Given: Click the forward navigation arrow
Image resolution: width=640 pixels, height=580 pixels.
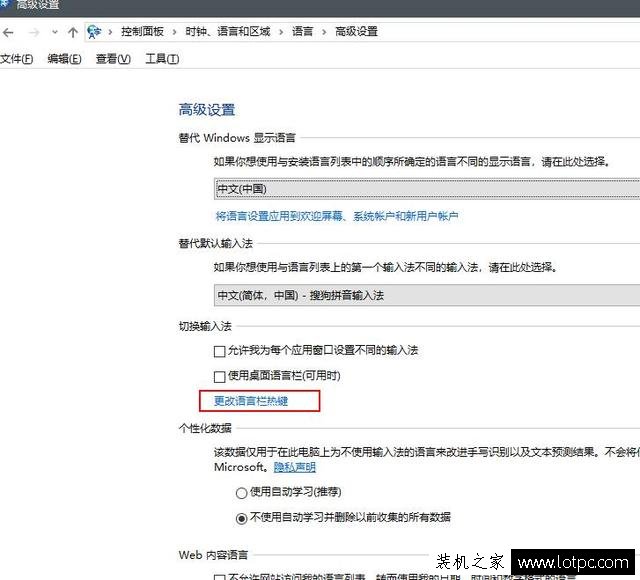Looking at the screenshot, I should pos(34,32).
